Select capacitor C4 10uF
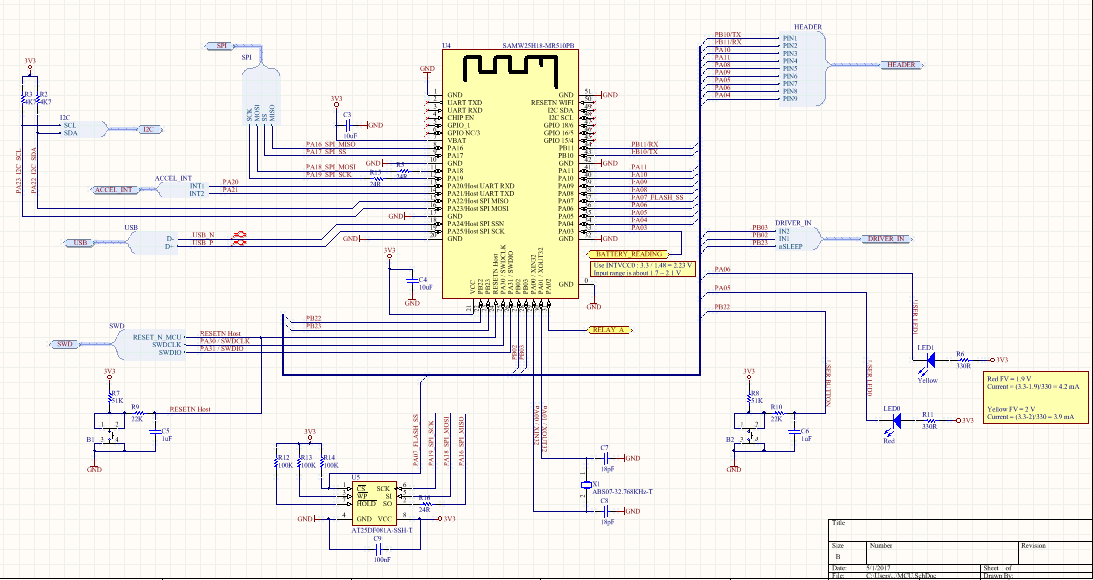The image size is (1093, 580). coord(413,283)
